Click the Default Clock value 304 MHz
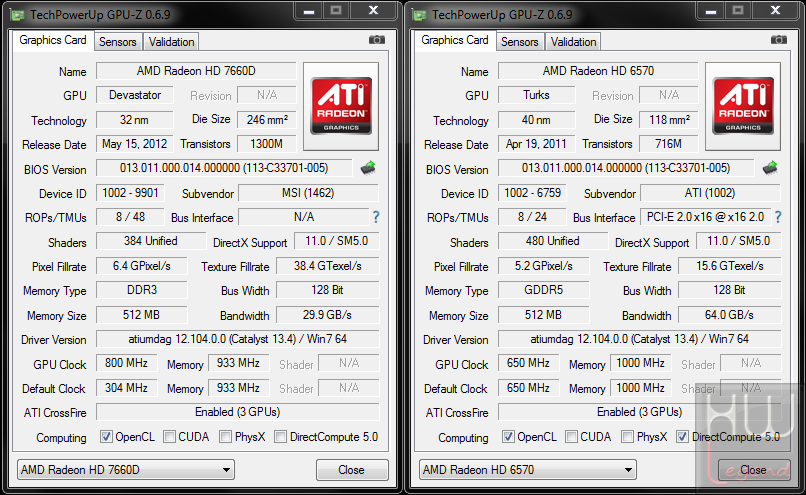 (x=126, y=388)
